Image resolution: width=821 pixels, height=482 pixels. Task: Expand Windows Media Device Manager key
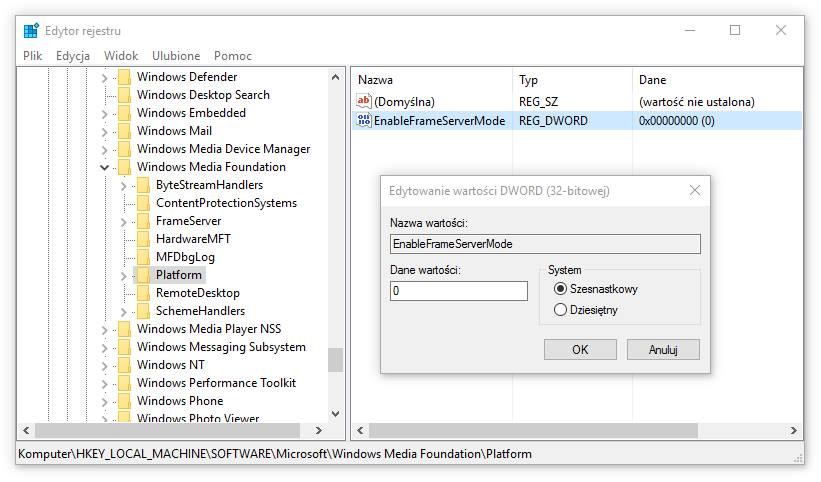pos(105,150)
